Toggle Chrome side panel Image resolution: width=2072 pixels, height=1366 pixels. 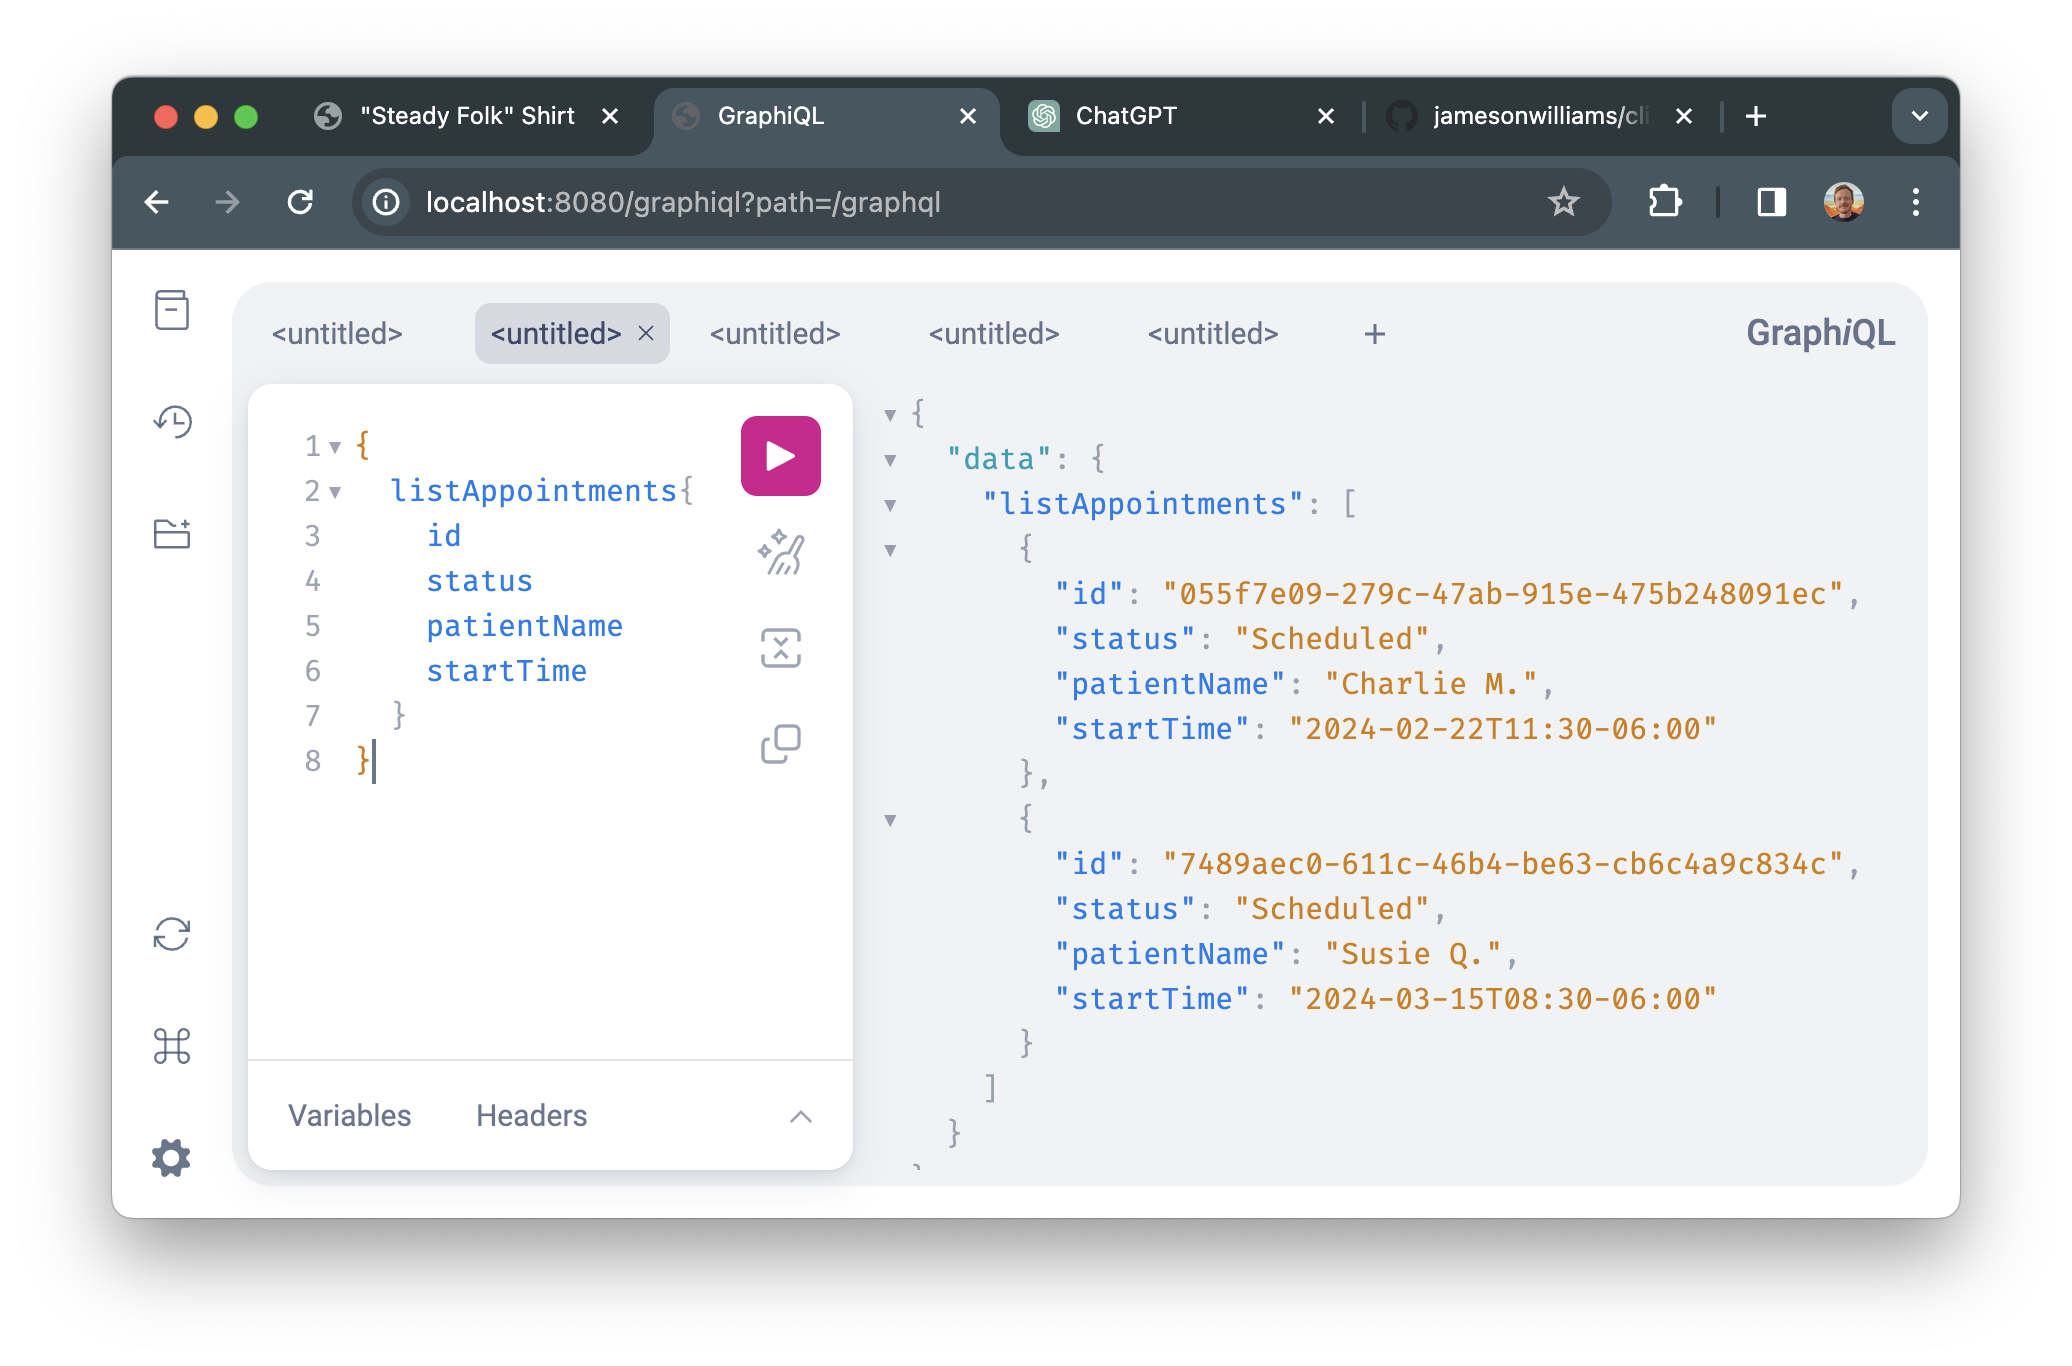1771,202
